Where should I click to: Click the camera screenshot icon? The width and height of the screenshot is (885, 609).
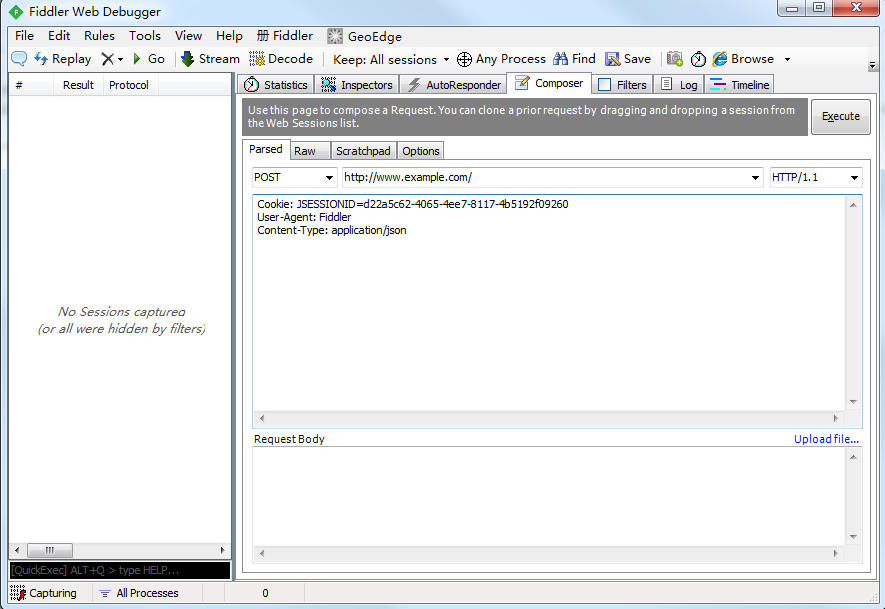click(x=674, y=59)
